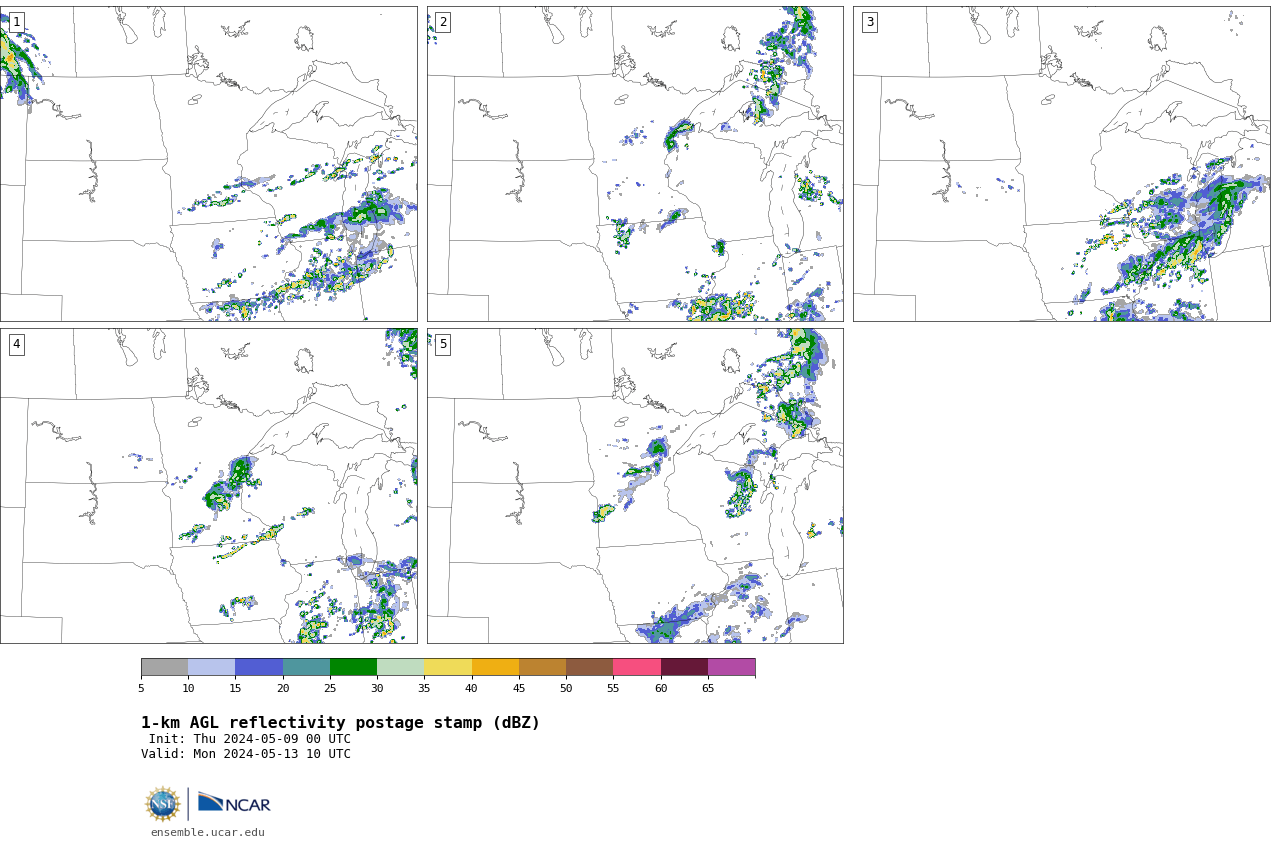This screenshot has width=1280, height=844.
Task: Open ensemble member 1 map panel
Action: pyautogui.click(x=208, y=164)
